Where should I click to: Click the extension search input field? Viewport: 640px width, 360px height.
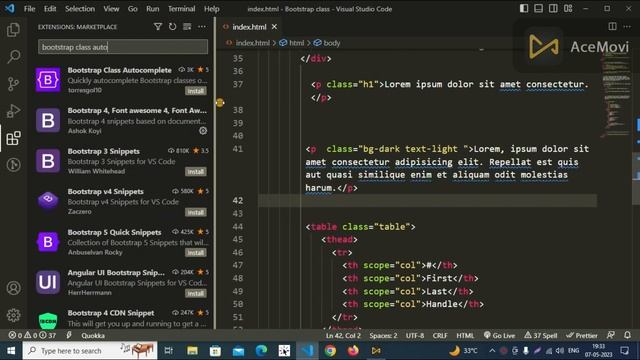[x=123, y=47]
